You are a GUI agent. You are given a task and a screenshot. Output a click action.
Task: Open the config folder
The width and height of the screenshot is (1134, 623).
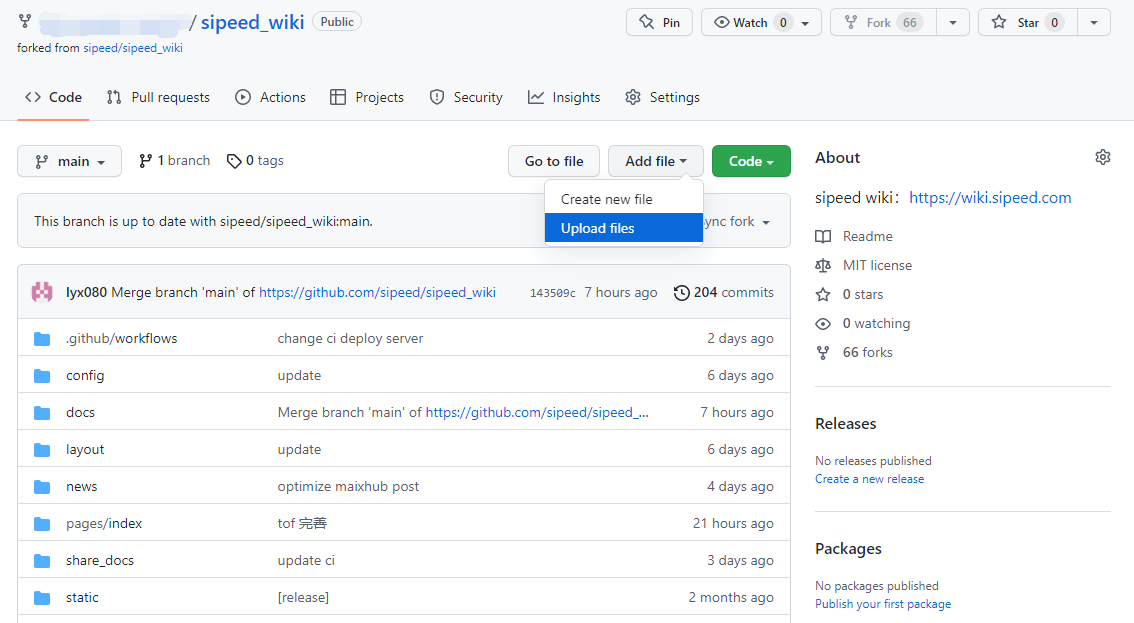85,376
